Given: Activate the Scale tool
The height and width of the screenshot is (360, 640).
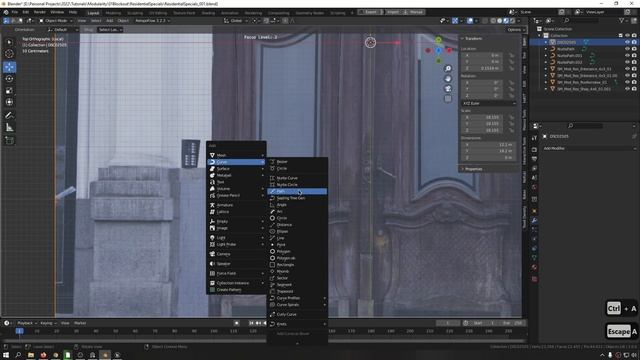Looking at the screenshot, I should click(x=9, y=90).
